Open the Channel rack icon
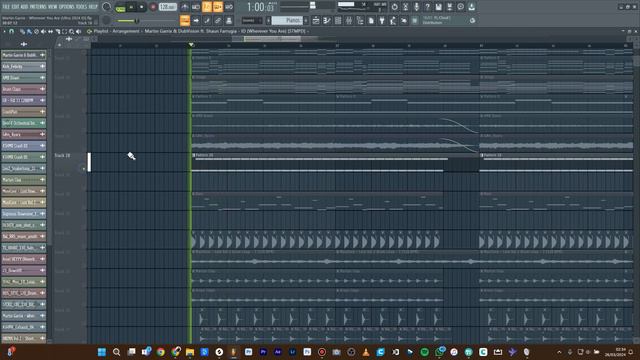The width and height of the screenshot is (640, 360). coord(338,20)
